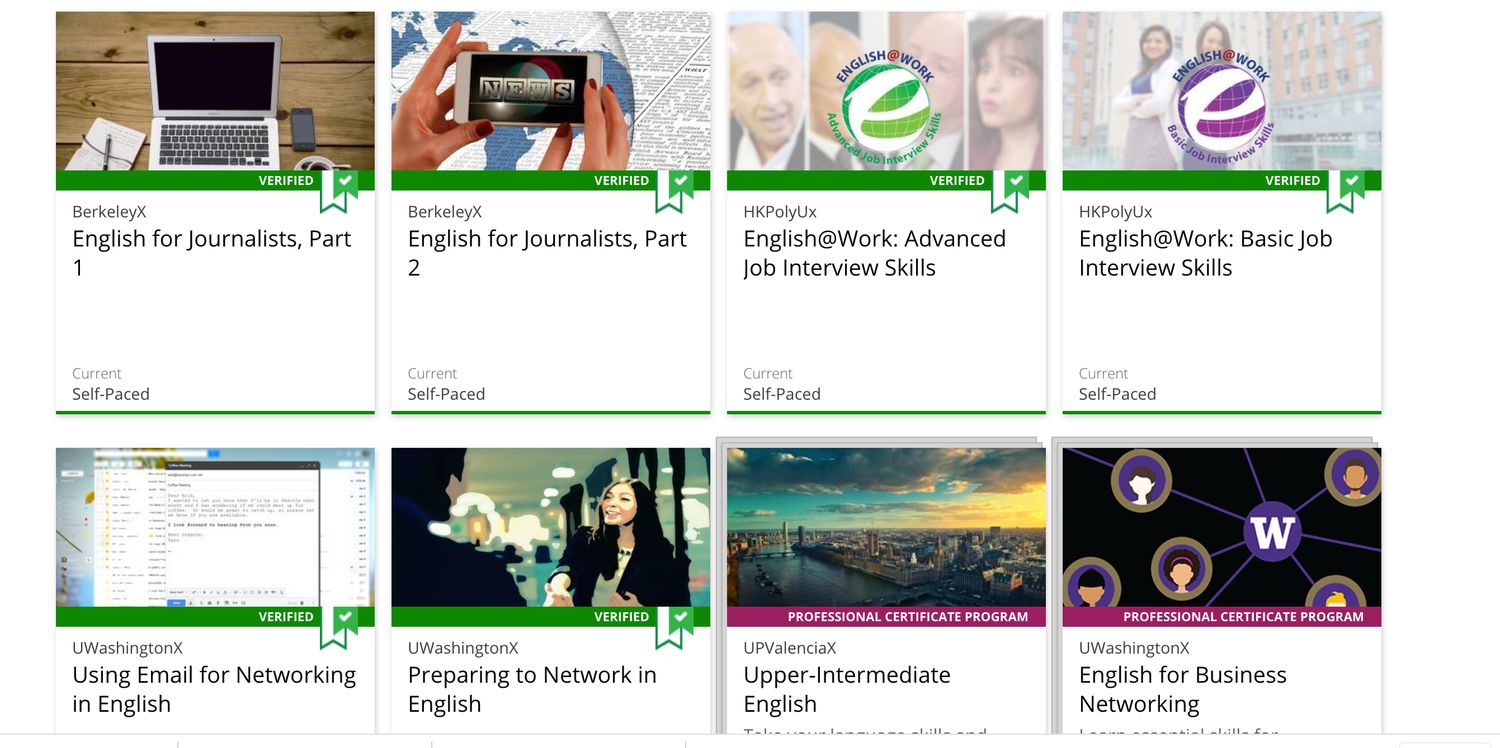This screenshot has width=1500, height=748.
Task: Open English for Business Networking program
Action: tap(1183, 689)
